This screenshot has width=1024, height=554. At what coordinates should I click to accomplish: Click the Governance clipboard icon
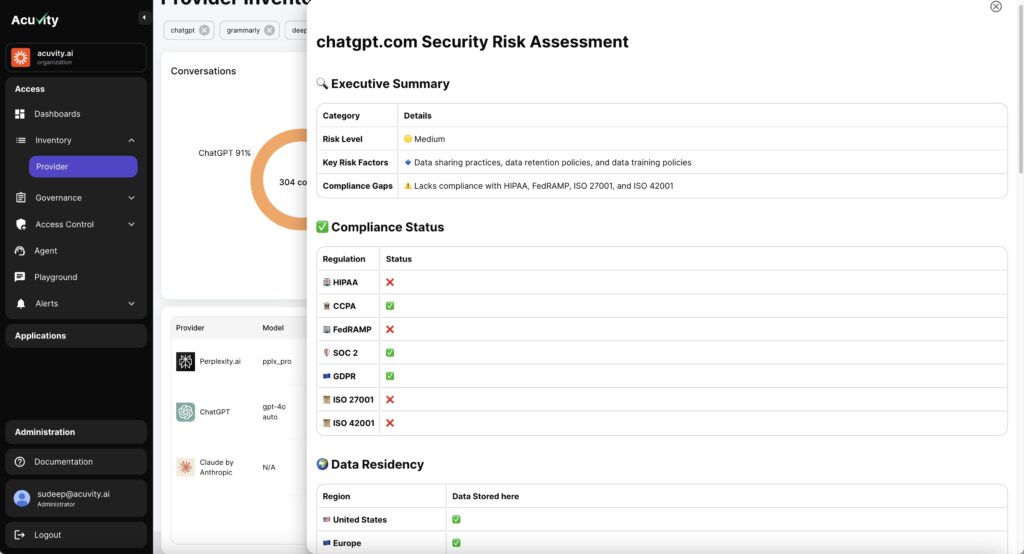pos(21,197)
